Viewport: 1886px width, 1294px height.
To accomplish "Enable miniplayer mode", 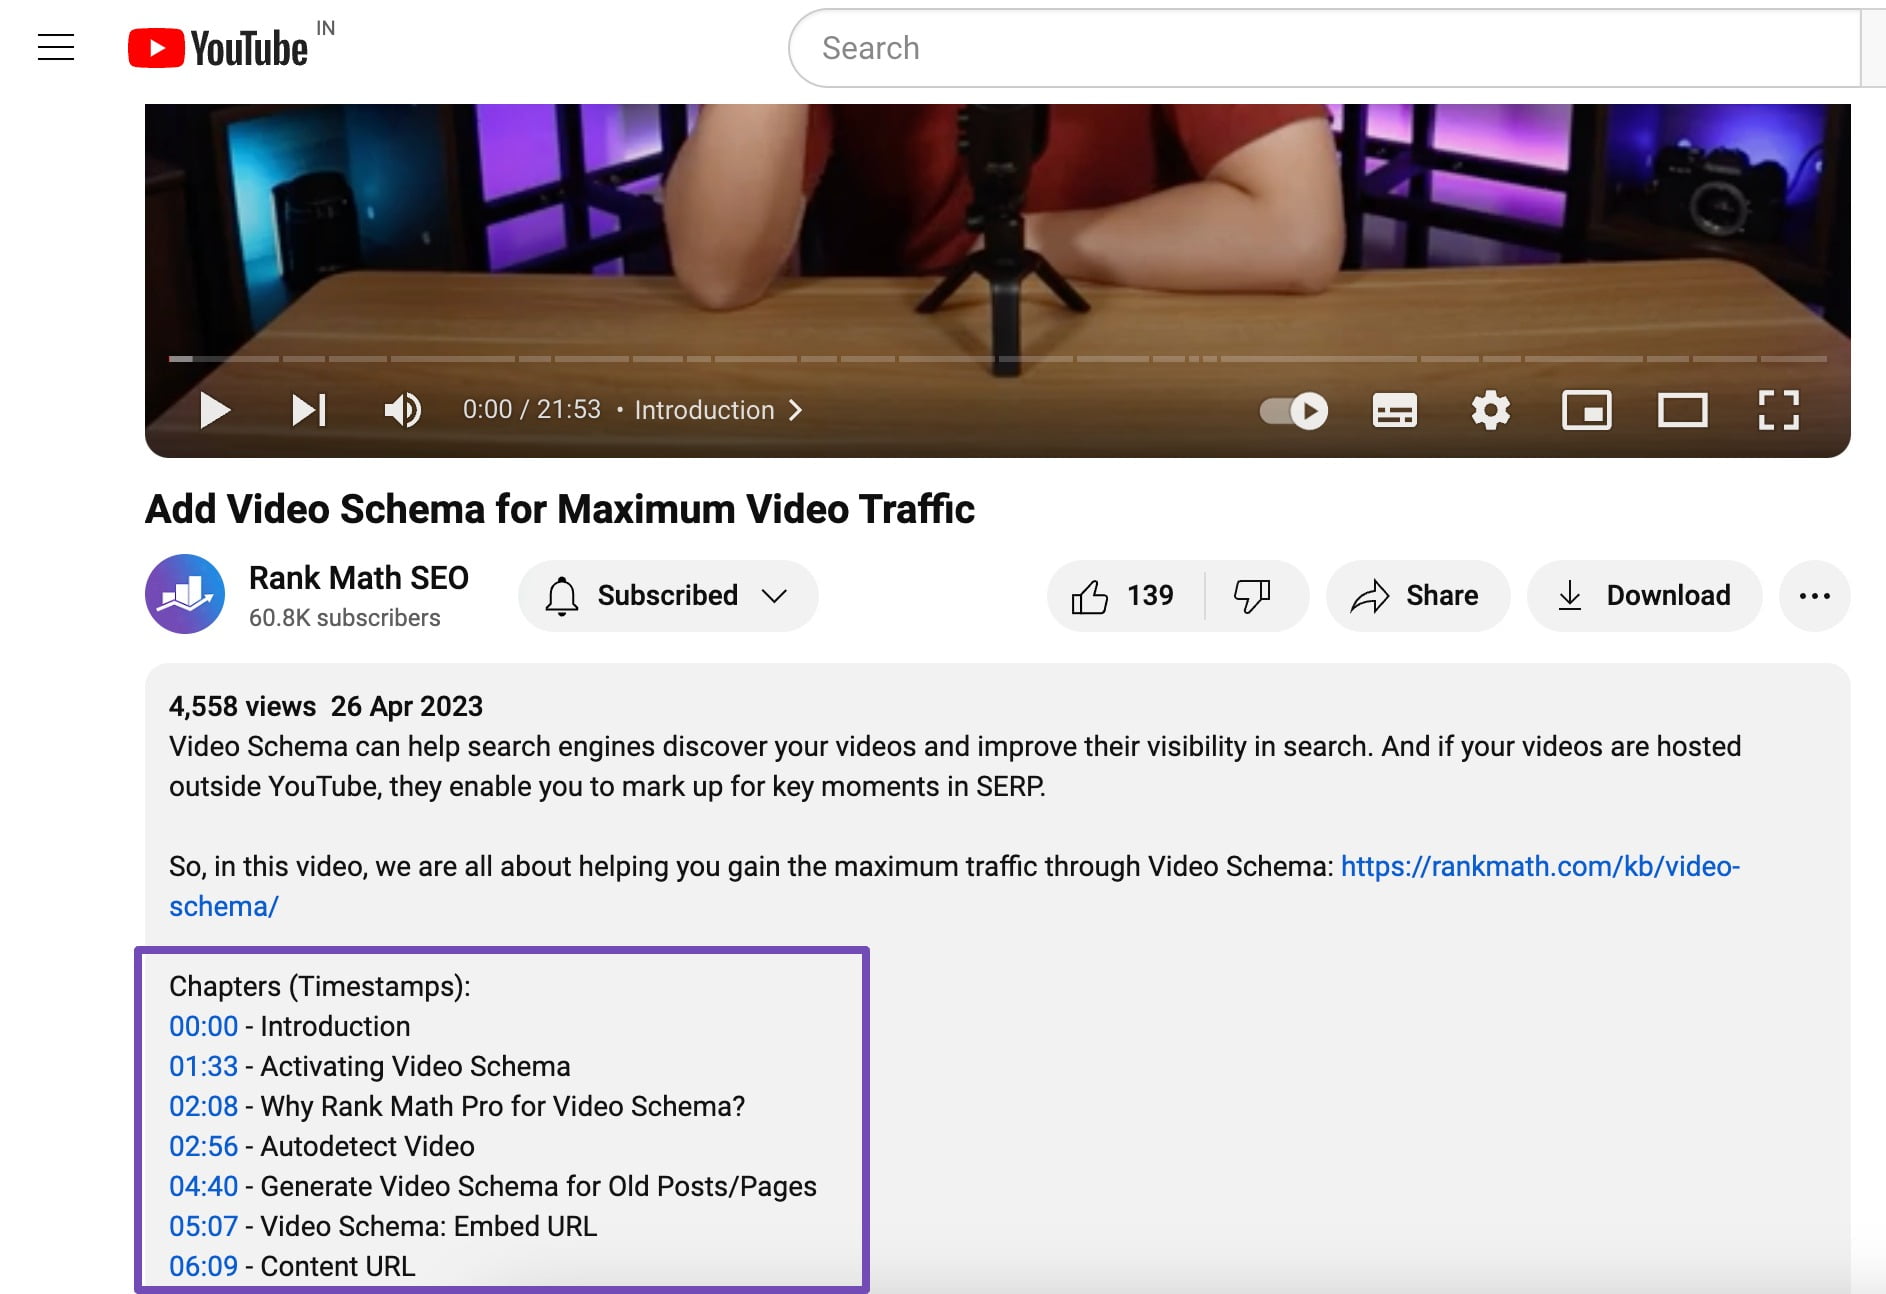I will pyautogui.click(x=1586, y=410).
